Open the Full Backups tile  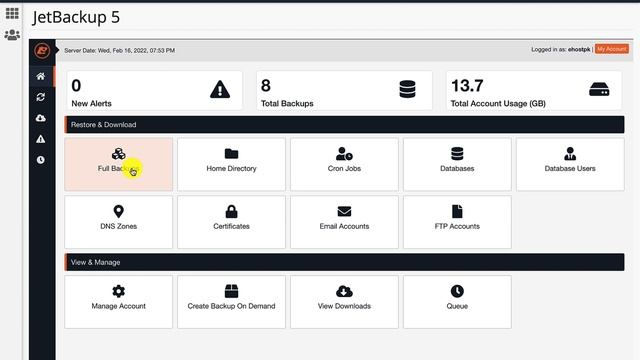118,164
